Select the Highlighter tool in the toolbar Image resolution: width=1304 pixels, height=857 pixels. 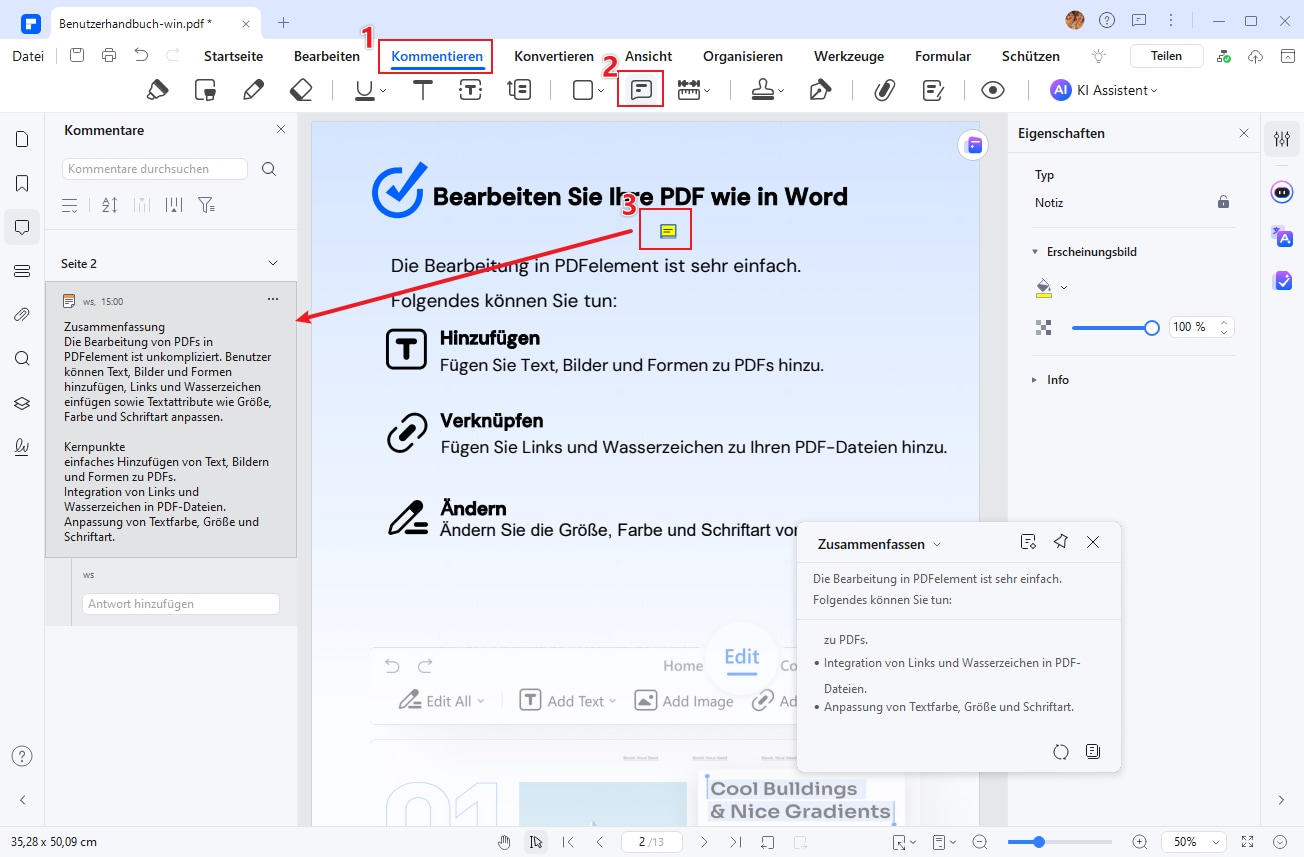tap(156, 90)
